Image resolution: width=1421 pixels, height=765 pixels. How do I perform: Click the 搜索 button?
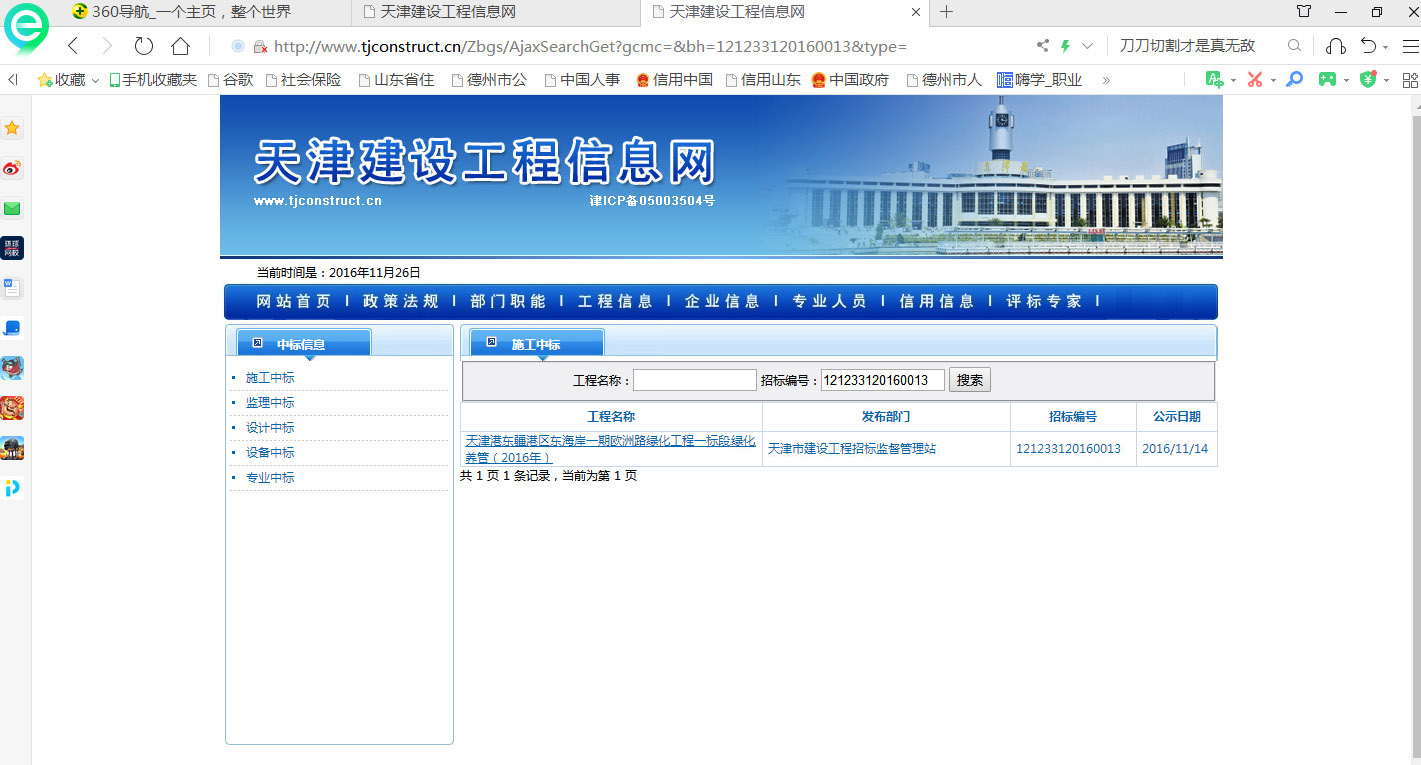click(969, 380)
